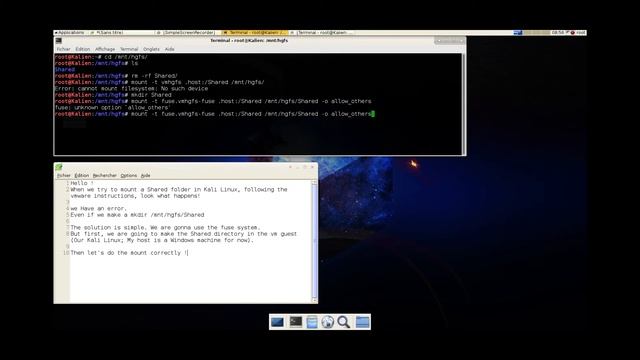Switch to the Sans titre taskbar window

[121, 33]
